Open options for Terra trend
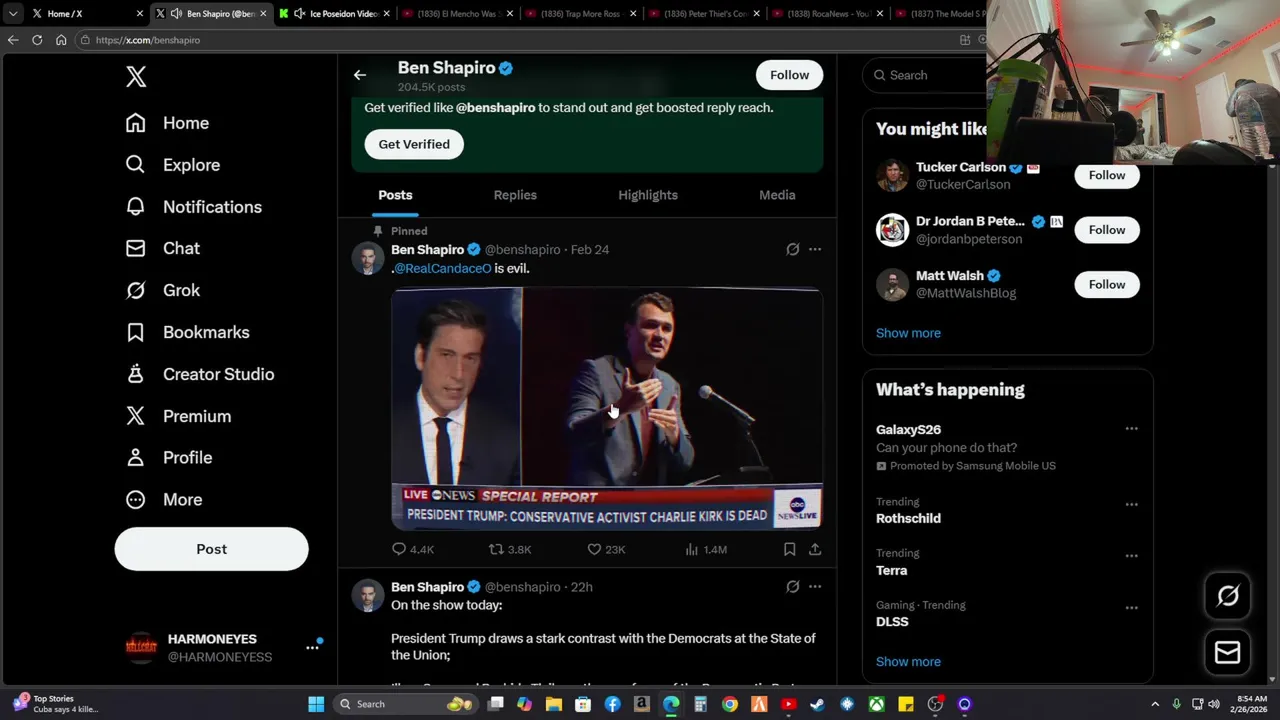The width and height of the screenshot is (1280, 720). [1131, 556]
